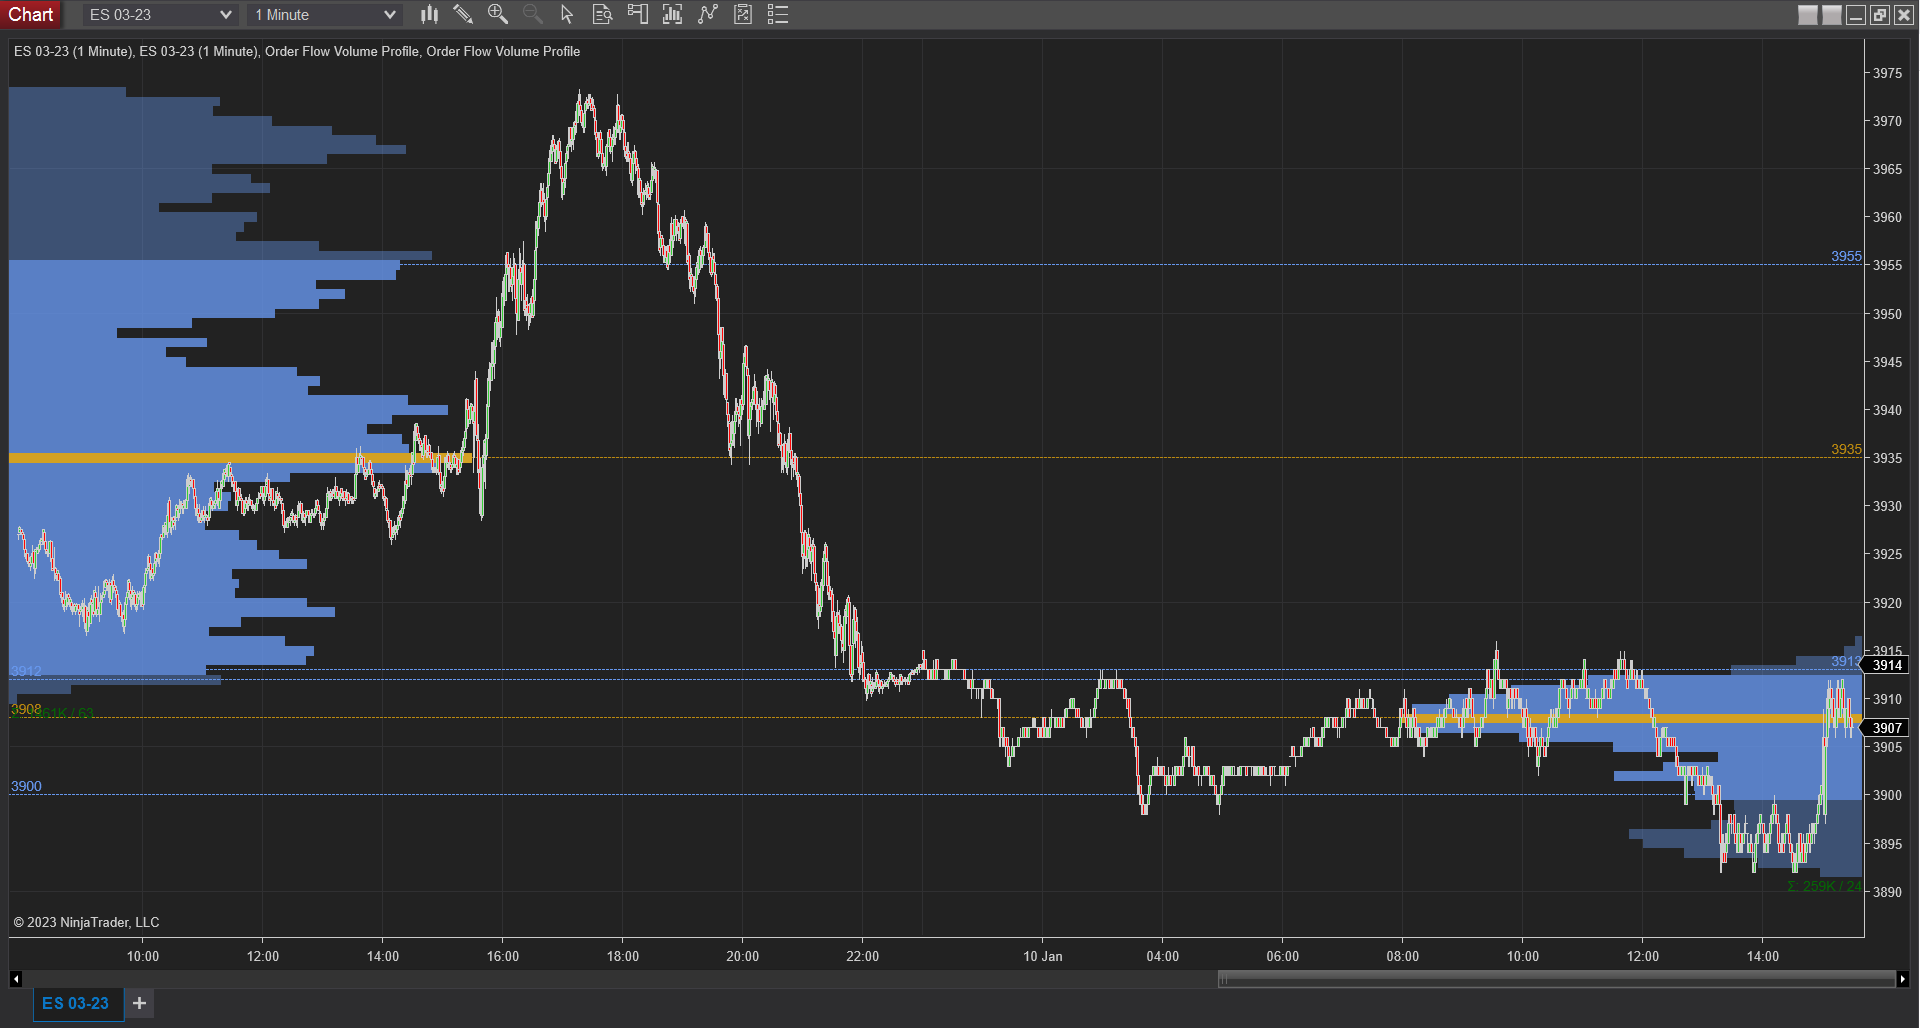Image resolution: width=1920 pixels, height=1028 pixels.
Task: Expand the 1 Minute interval selector
Action: [325, 15]
